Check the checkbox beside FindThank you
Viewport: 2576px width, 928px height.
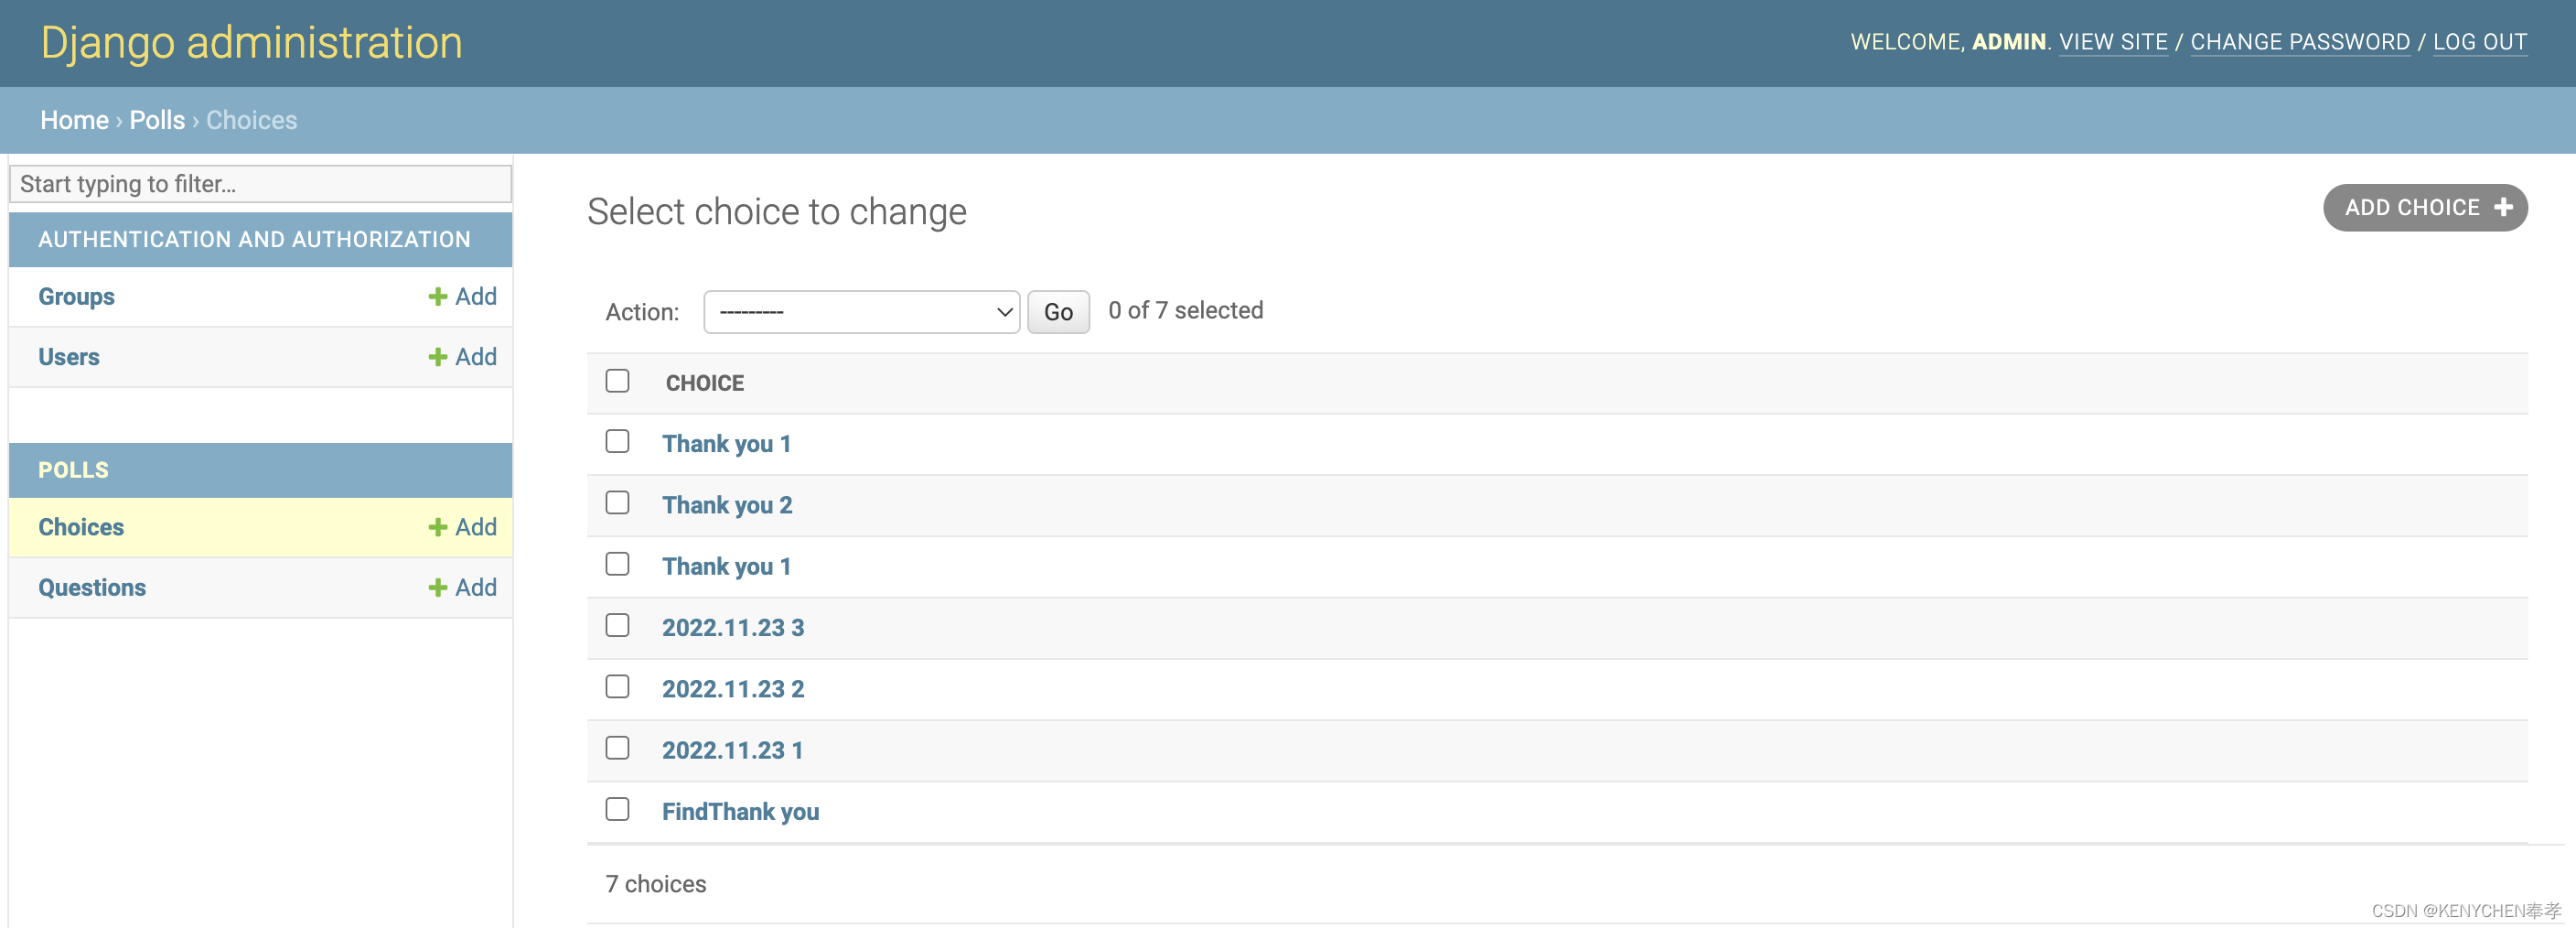click(x=617, y=809)
